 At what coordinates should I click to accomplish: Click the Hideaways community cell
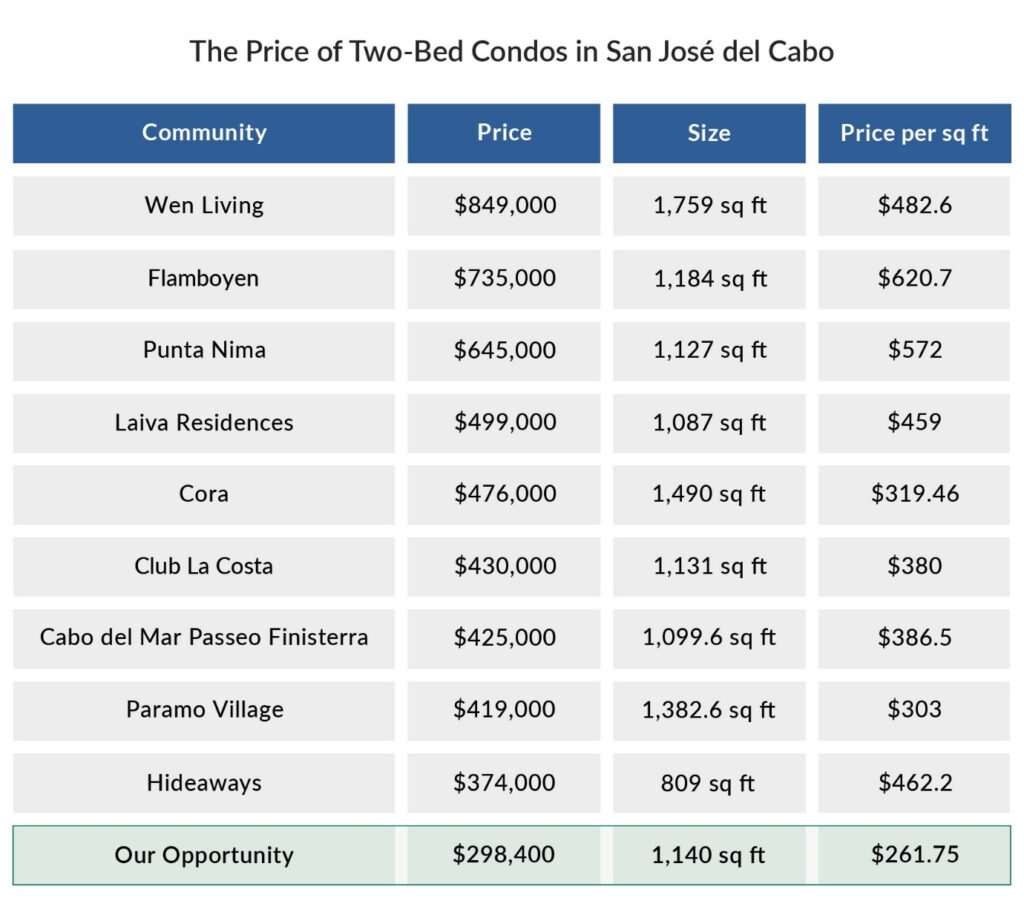point(204,782)
